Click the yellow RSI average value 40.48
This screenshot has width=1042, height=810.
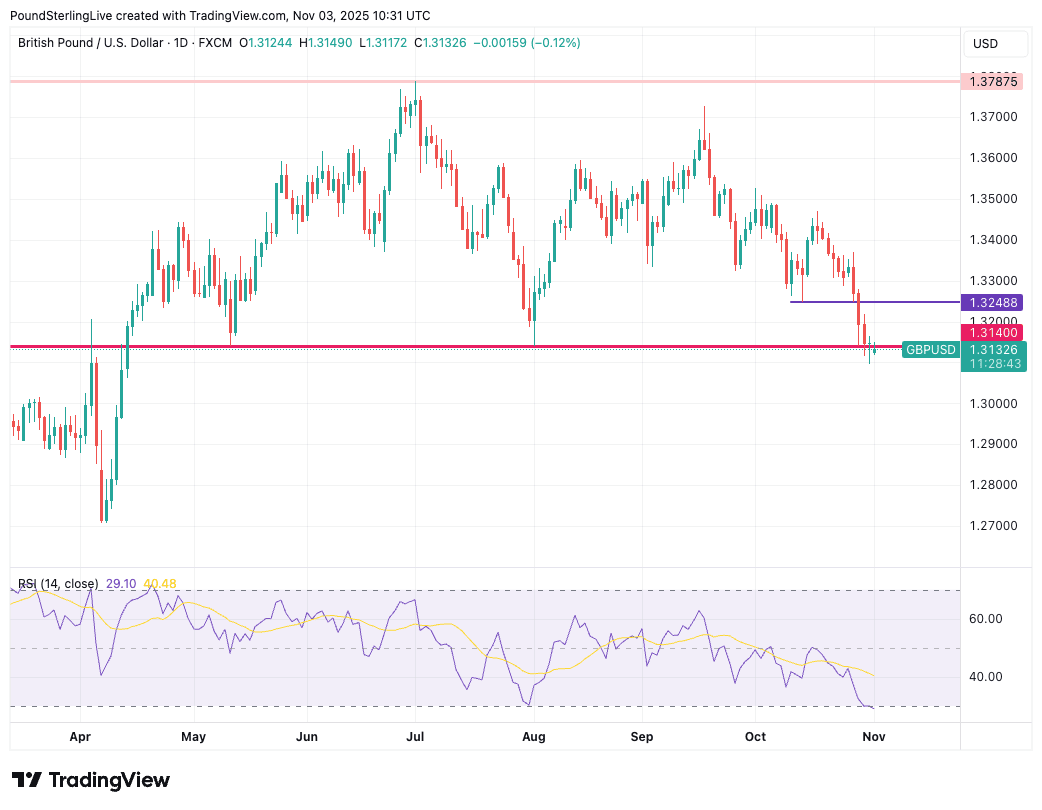pos(160,584)
